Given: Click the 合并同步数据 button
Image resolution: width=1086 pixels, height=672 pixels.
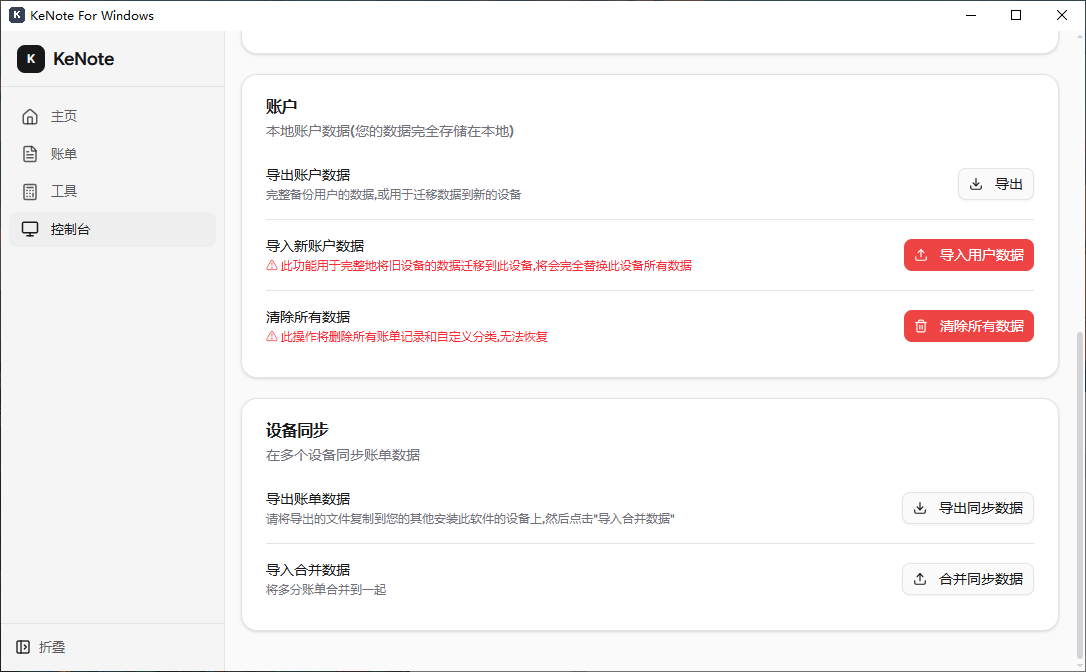Looking at the screenshot, I should [x=968, y=579].
